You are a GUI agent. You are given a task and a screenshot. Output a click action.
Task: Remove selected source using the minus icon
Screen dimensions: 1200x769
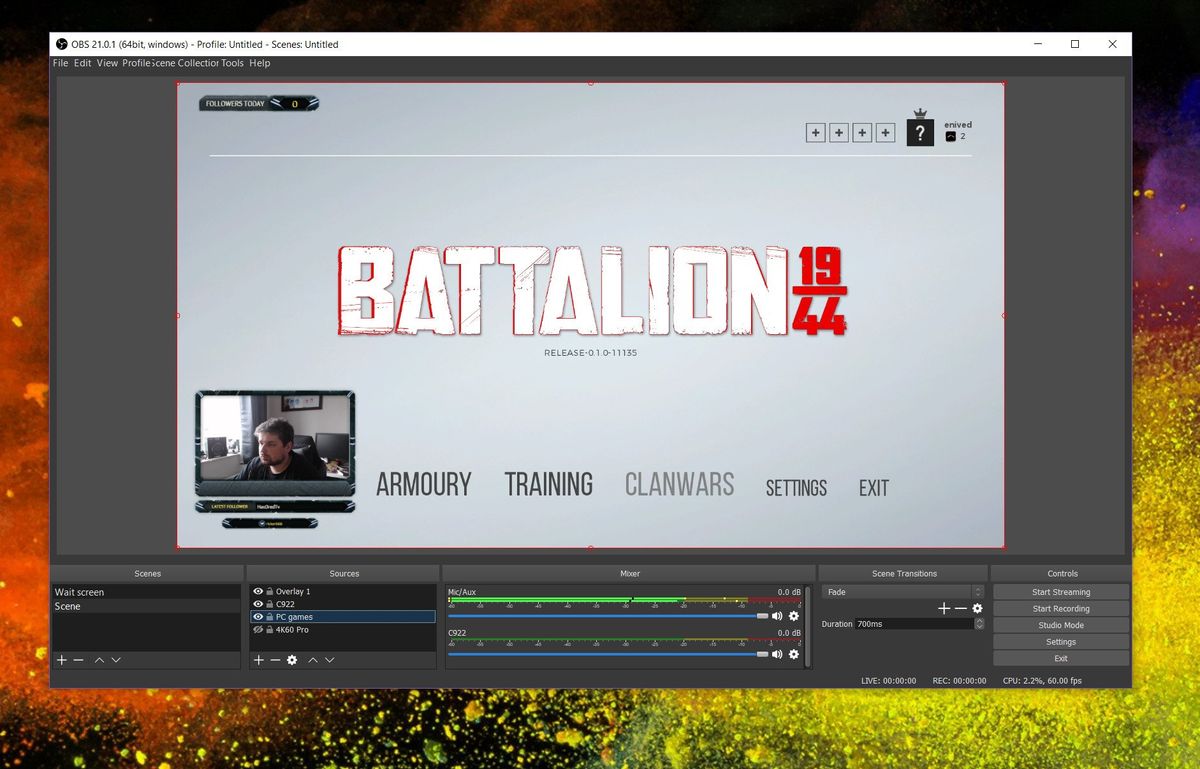[275, 659]
